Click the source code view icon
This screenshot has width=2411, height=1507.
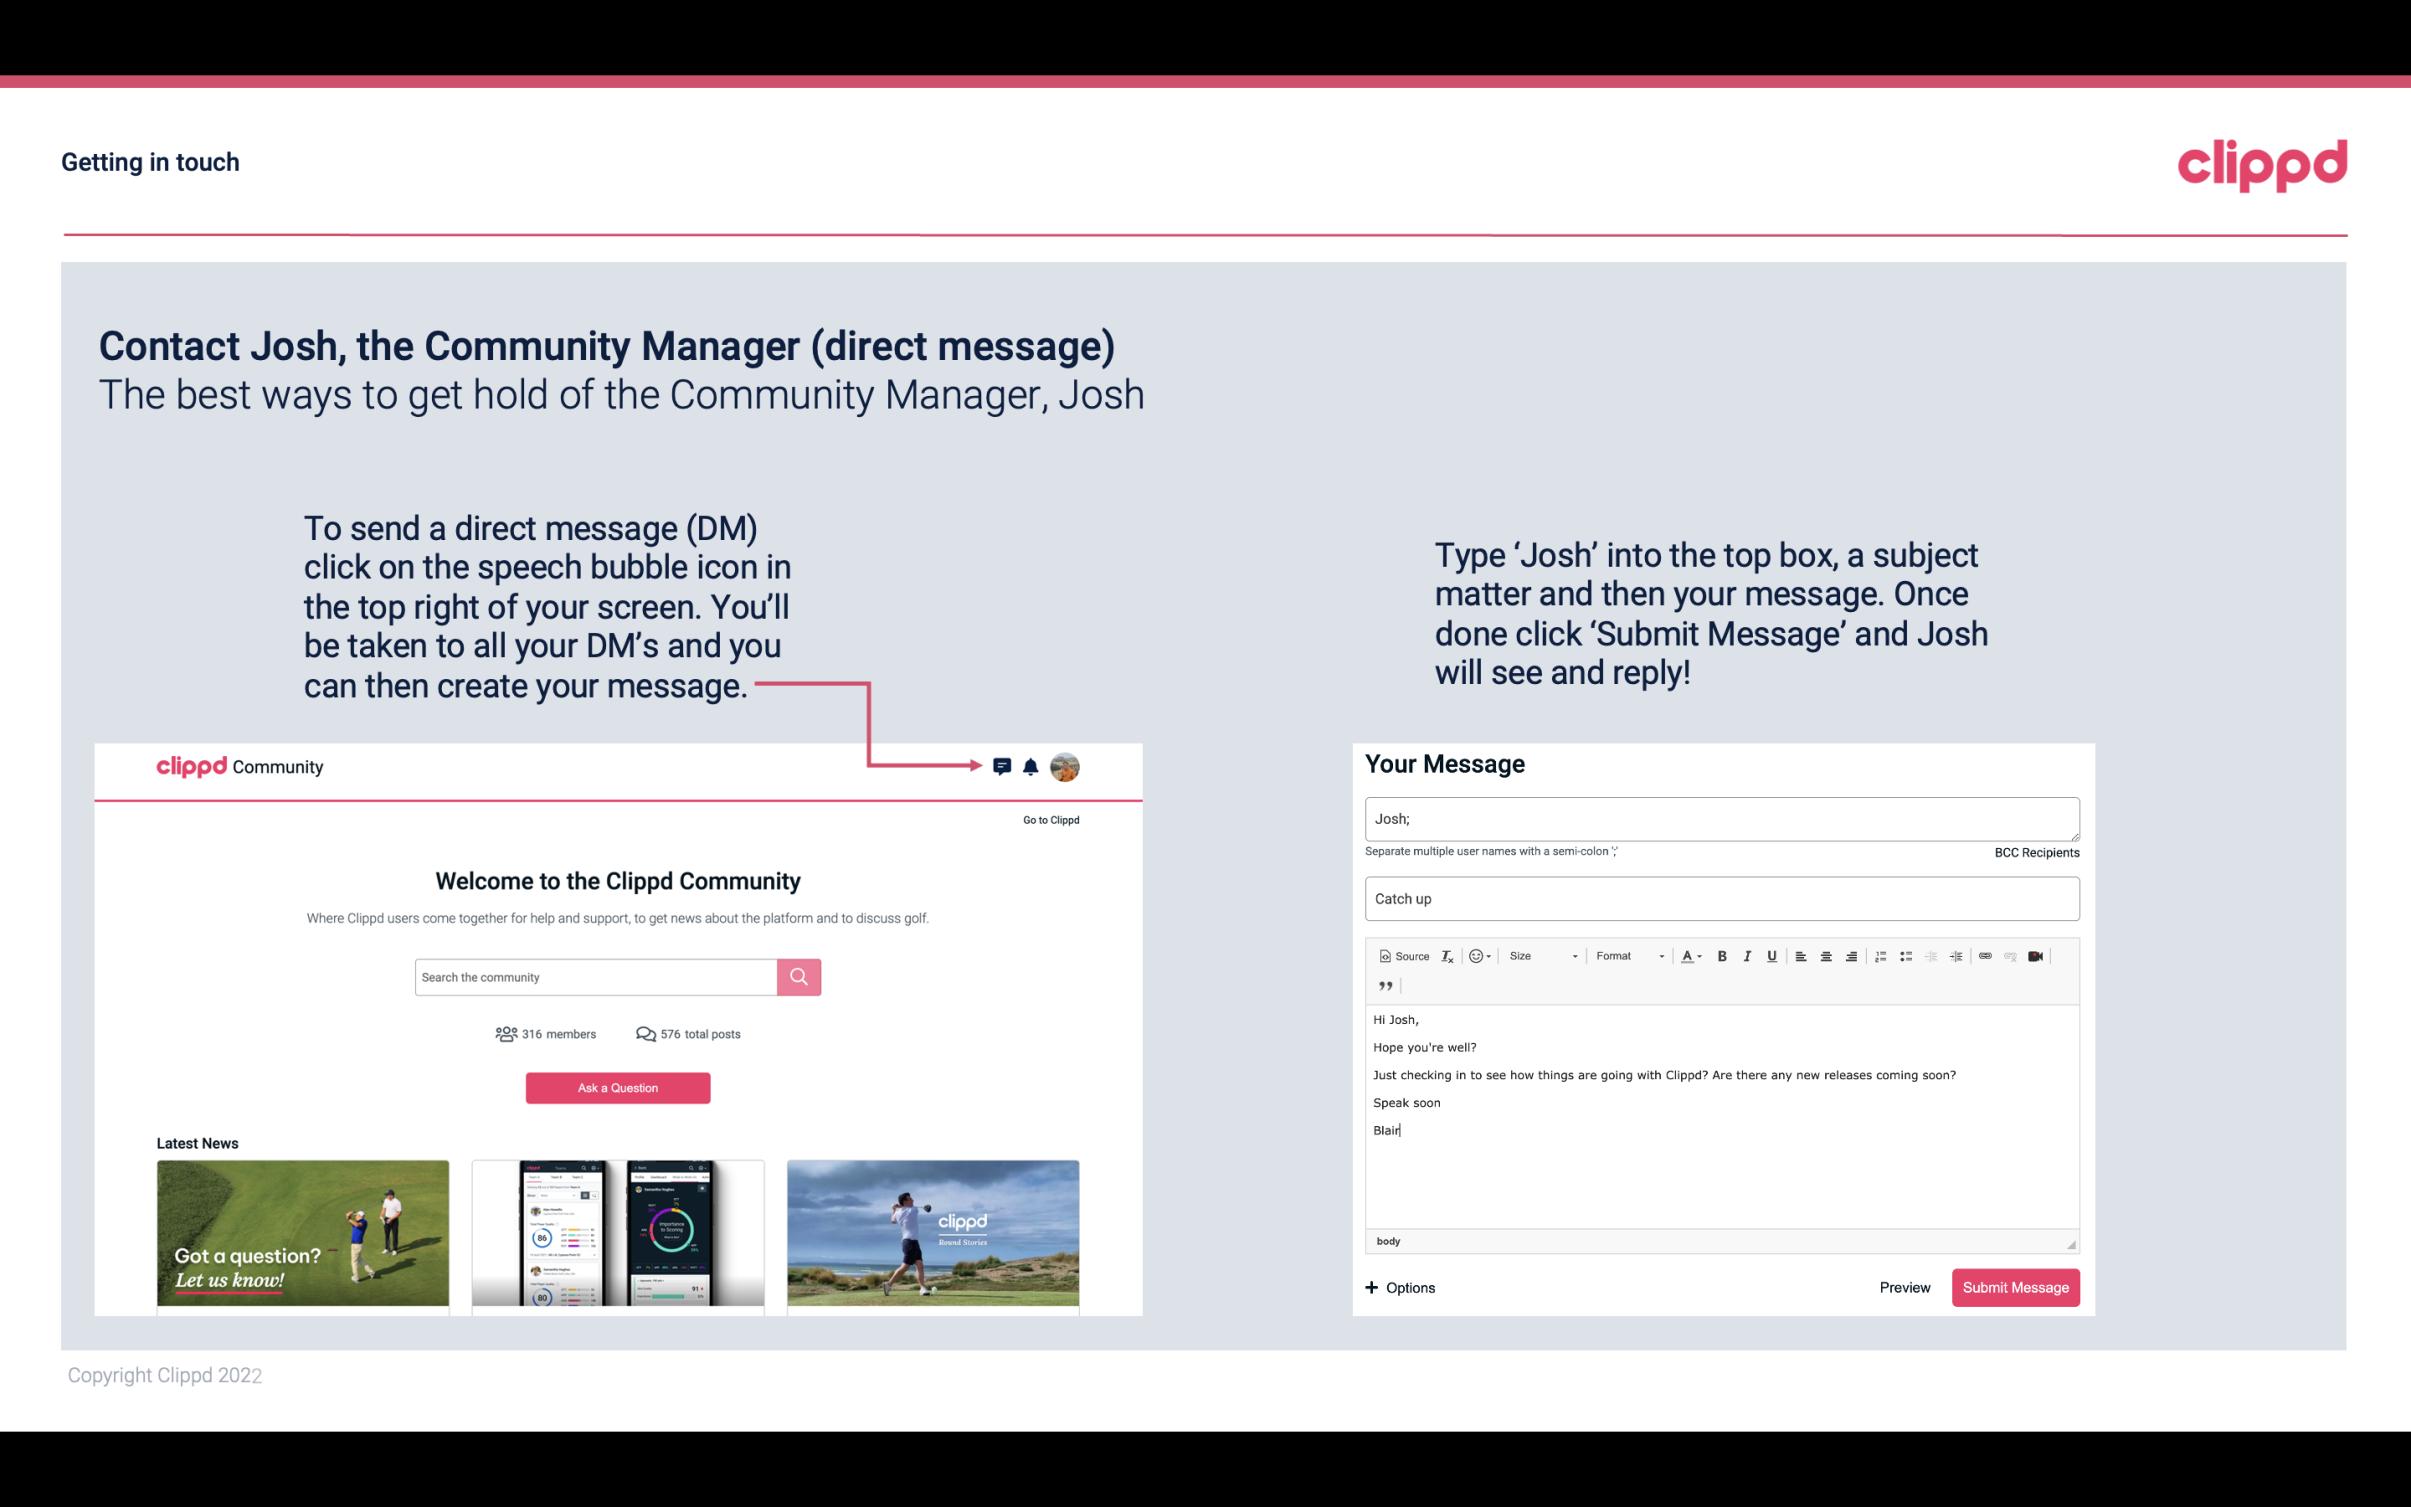coord(1397,955)
